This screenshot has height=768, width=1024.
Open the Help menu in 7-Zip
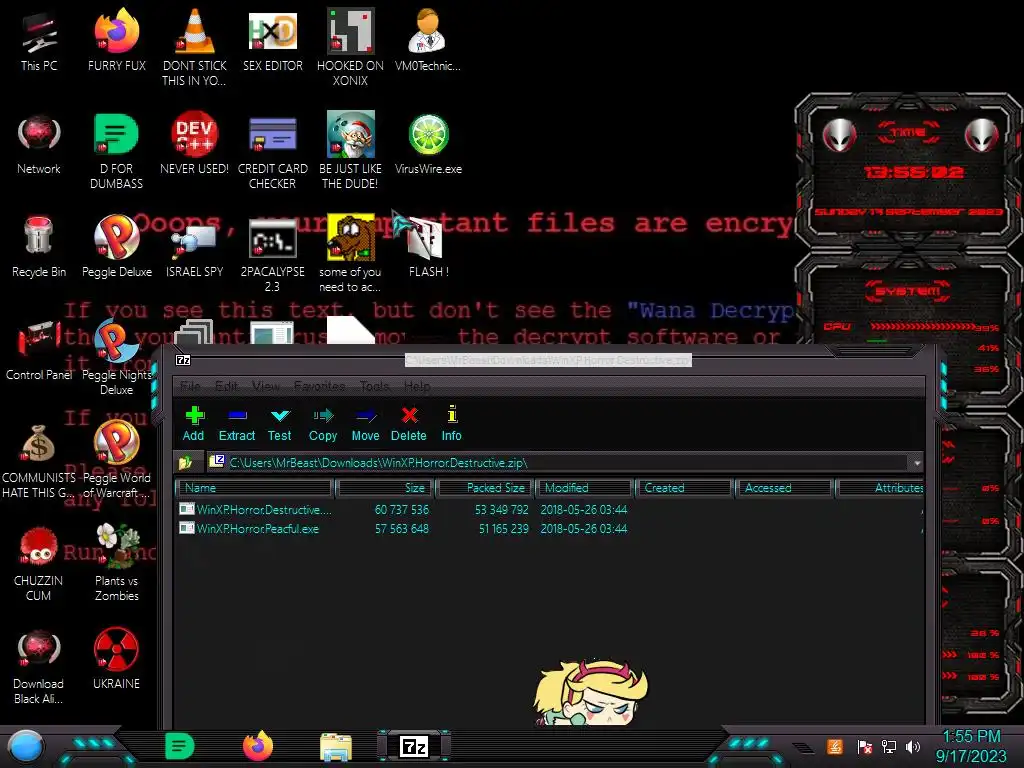417,386
